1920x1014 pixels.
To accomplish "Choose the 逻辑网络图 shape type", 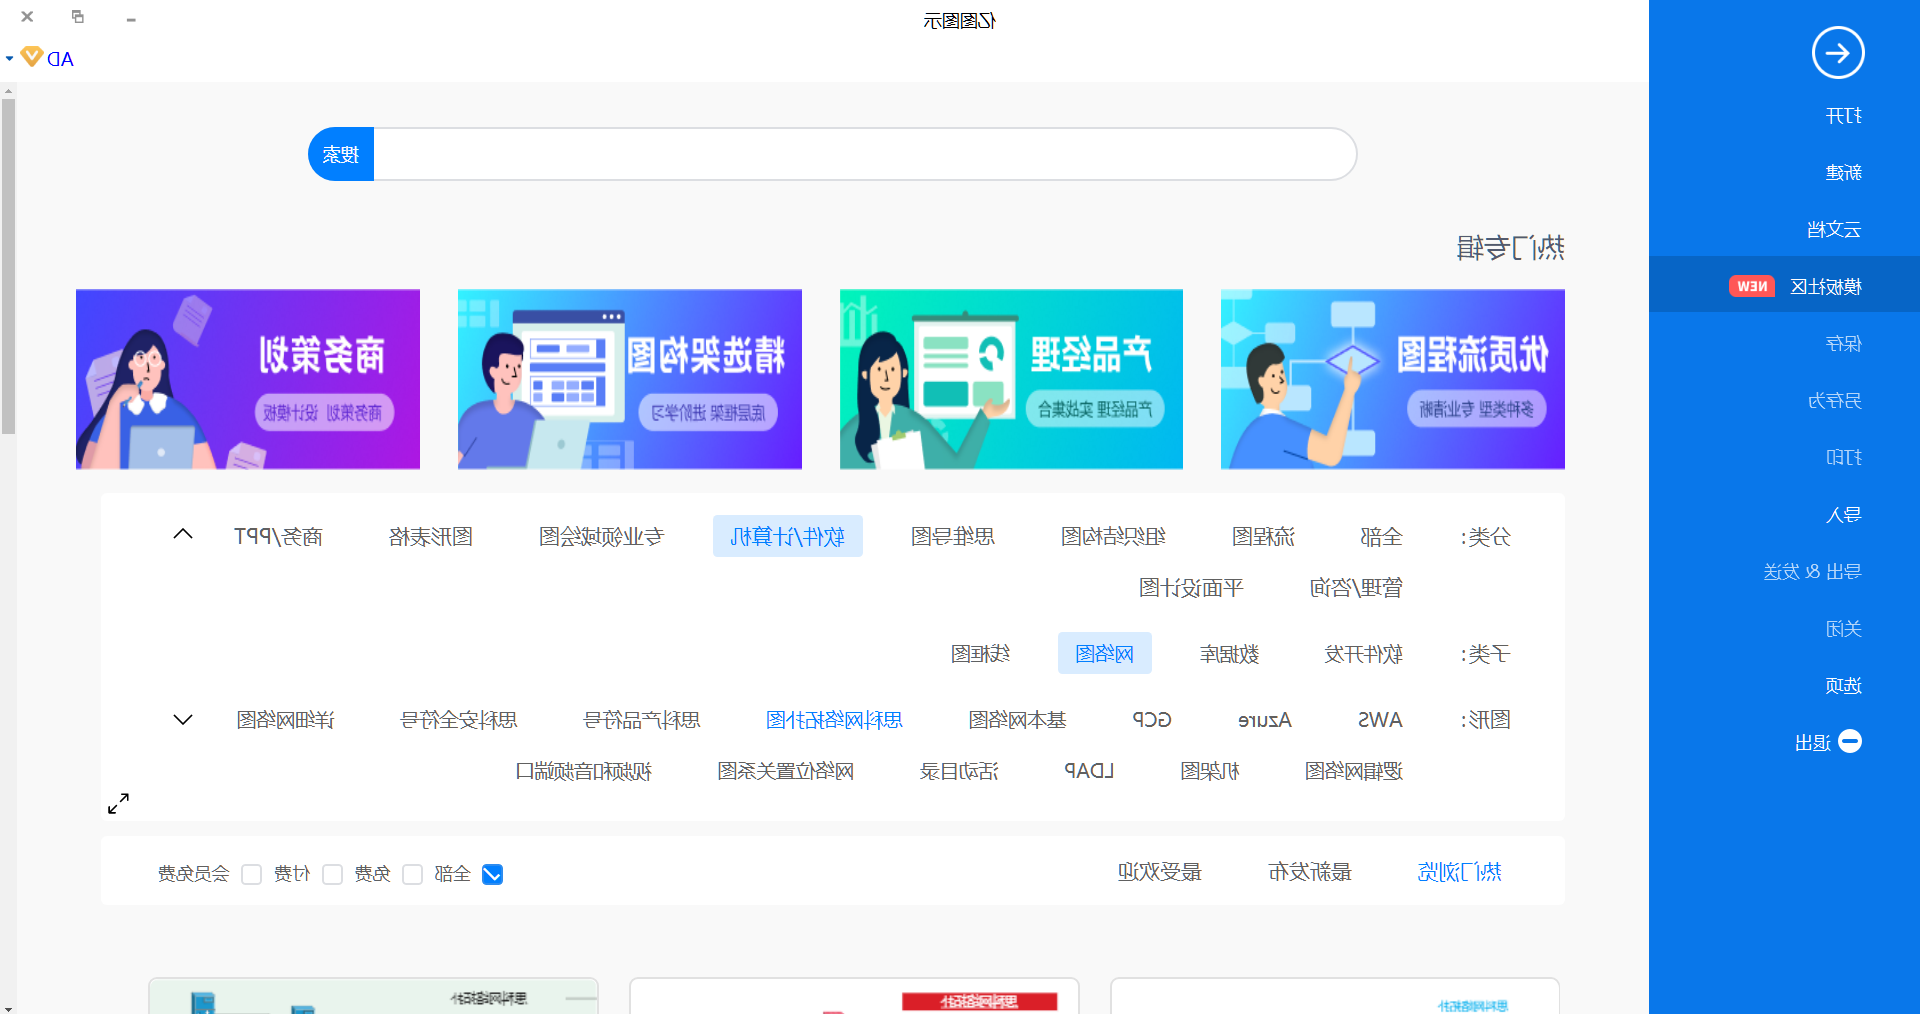I will pos(1354,771).
